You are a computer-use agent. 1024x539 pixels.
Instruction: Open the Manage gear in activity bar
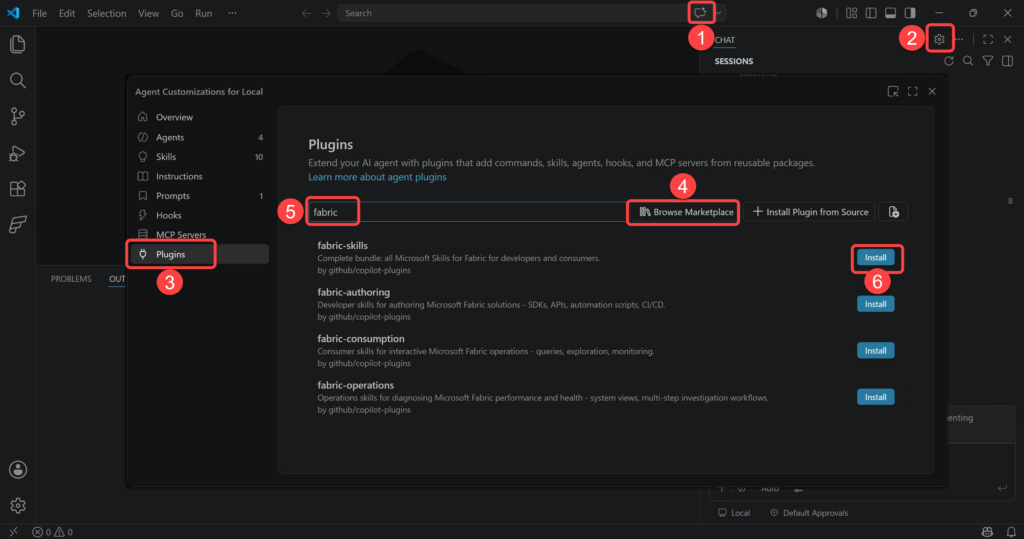point(18,505)
